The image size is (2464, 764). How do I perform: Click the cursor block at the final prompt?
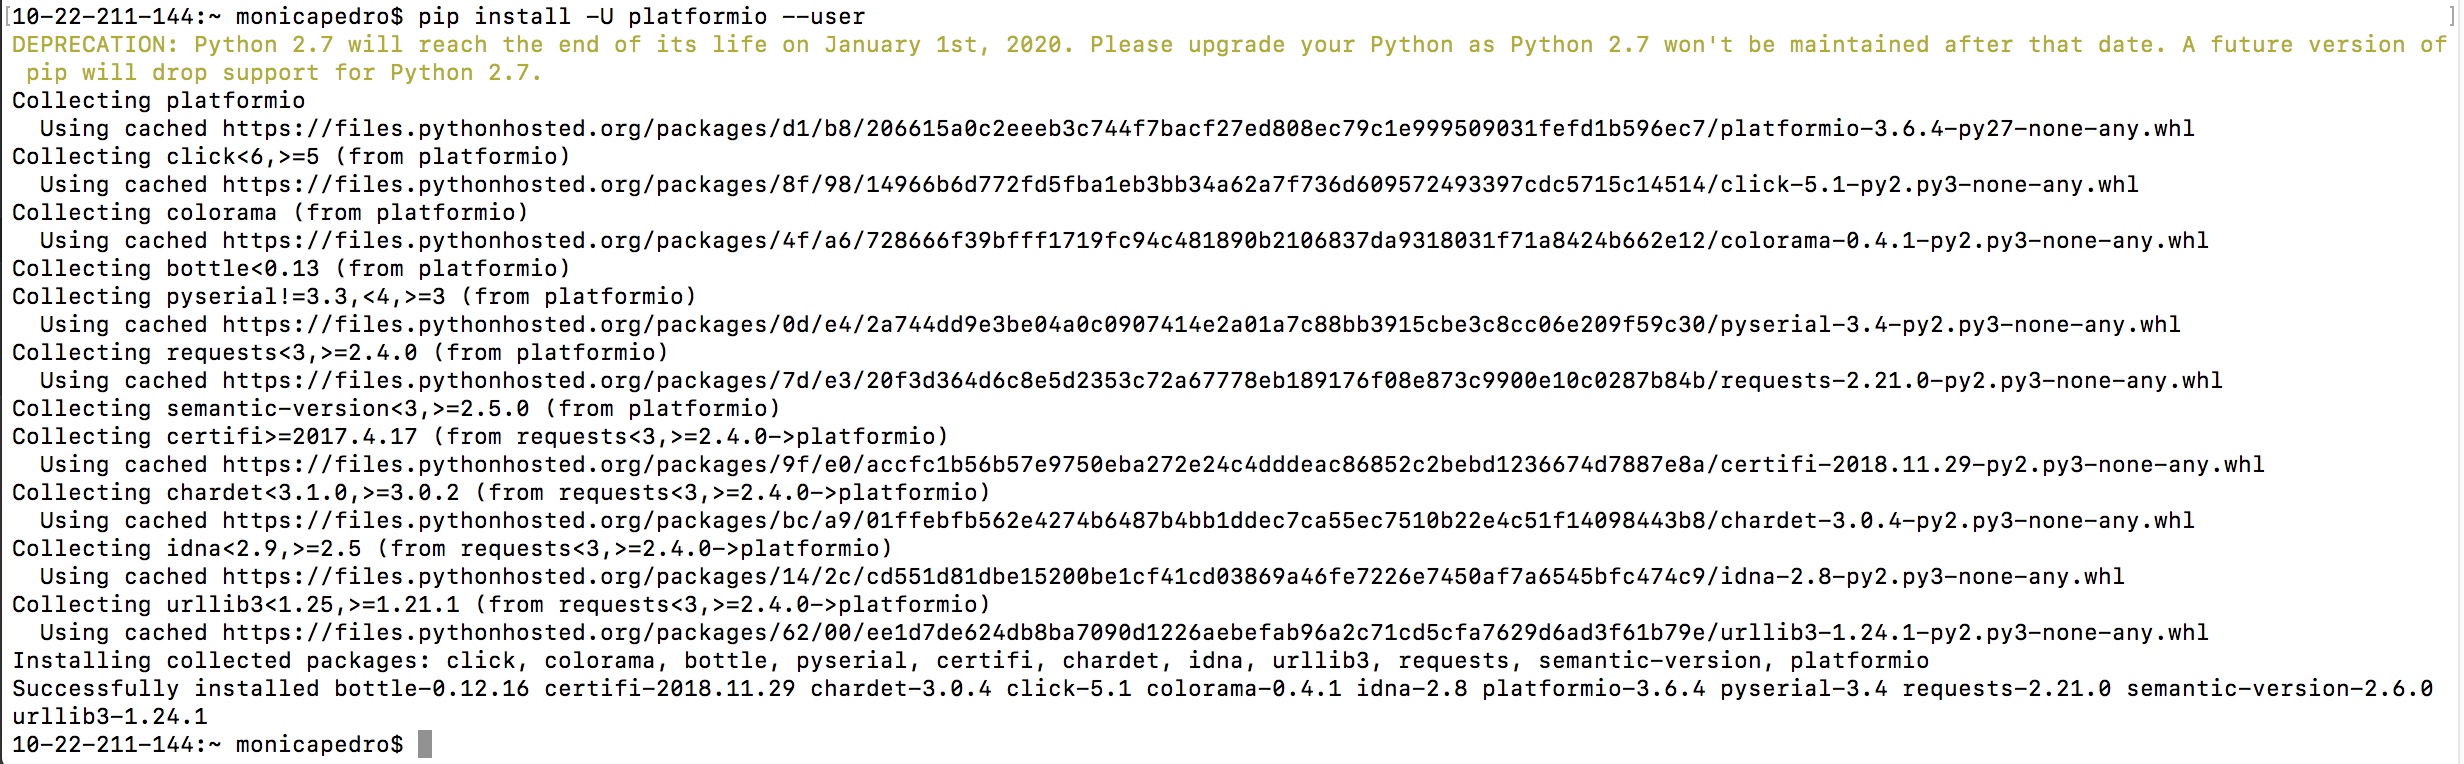point(425,744)
